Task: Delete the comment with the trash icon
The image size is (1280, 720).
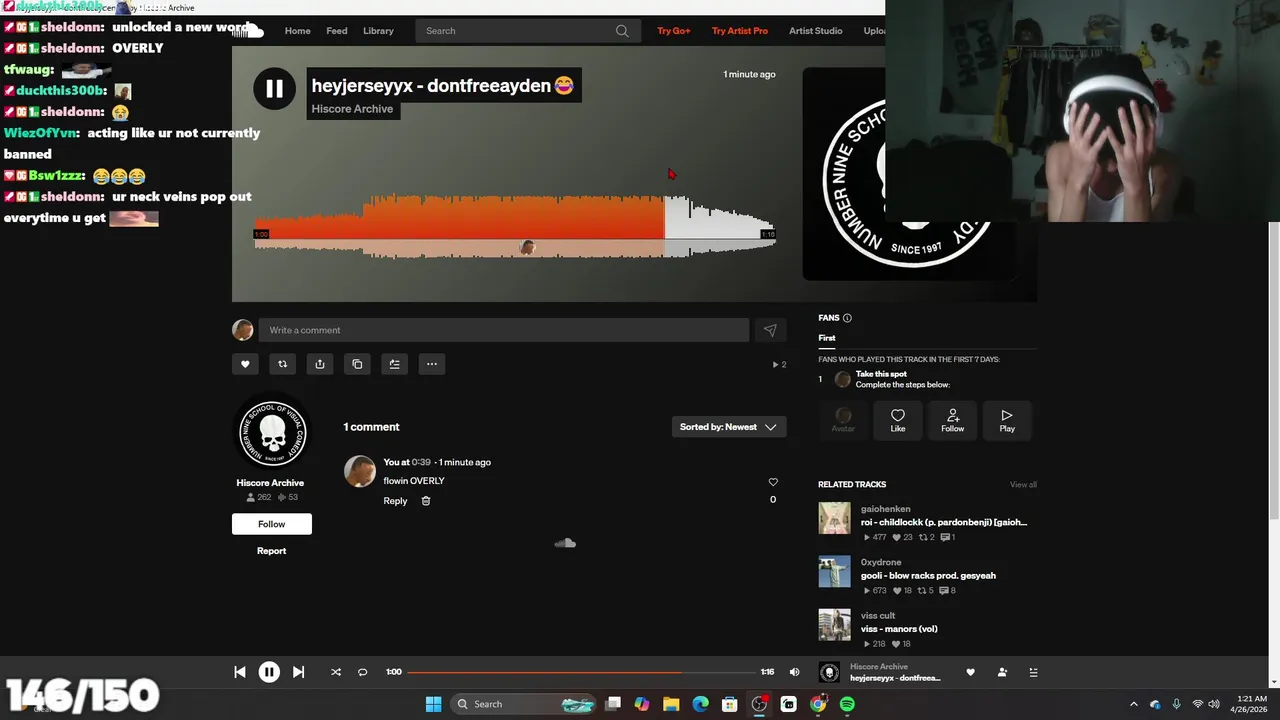Action: (x=426, y=501)
